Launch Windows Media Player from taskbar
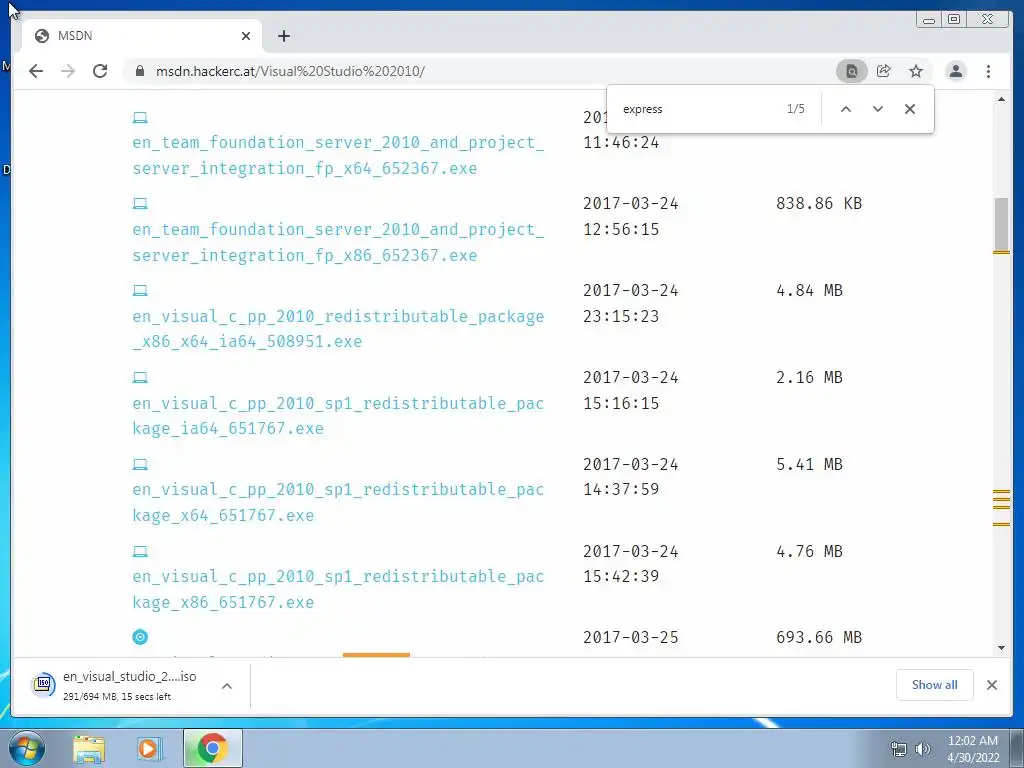This screenshot has height=768, width=1024. (x=150, y=749)
